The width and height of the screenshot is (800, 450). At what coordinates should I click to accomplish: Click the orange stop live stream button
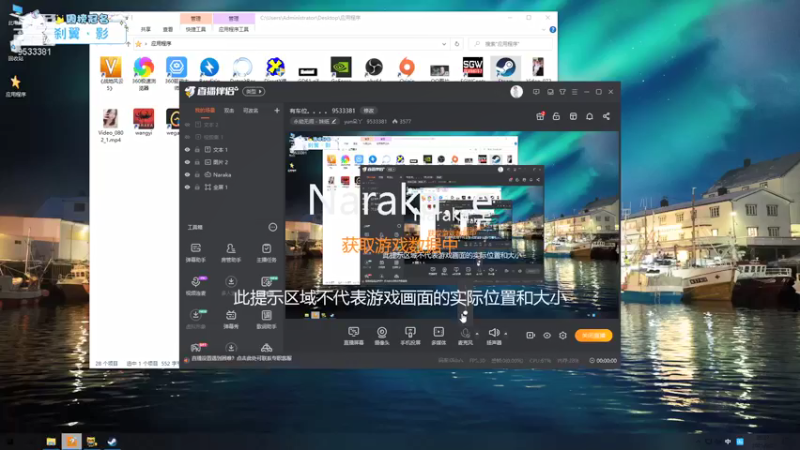click(593, 335)
